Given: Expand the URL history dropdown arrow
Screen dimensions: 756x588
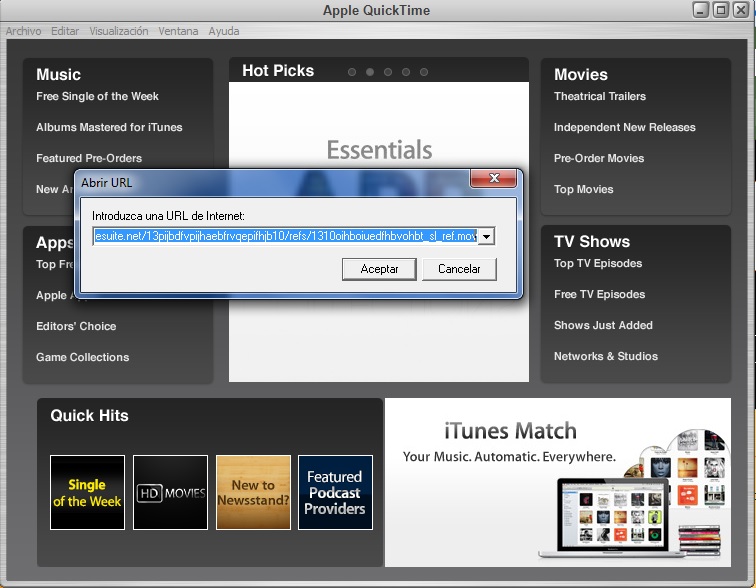Looking at the screenshot, I should coord(486,236).
